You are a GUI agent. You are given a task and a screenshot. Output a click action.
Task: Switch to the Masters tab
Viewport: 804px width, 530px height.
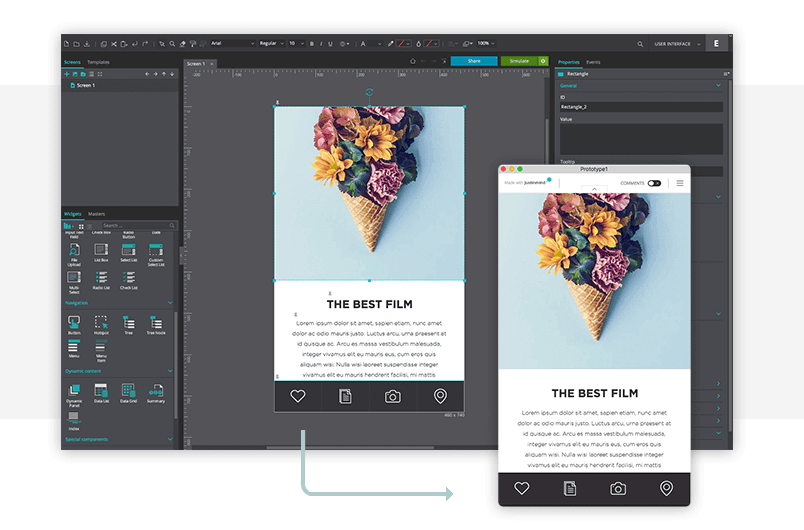coord(96,214)
